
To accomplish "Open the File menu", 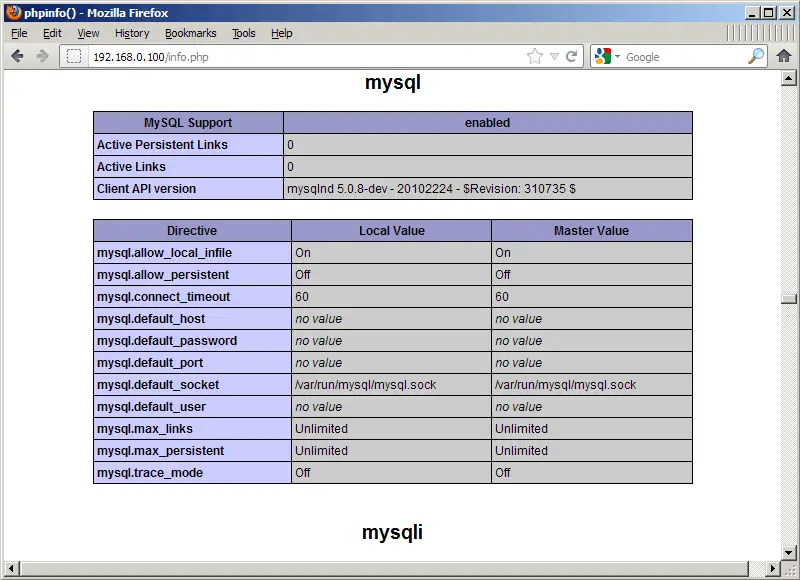I will tap(19, 33).
